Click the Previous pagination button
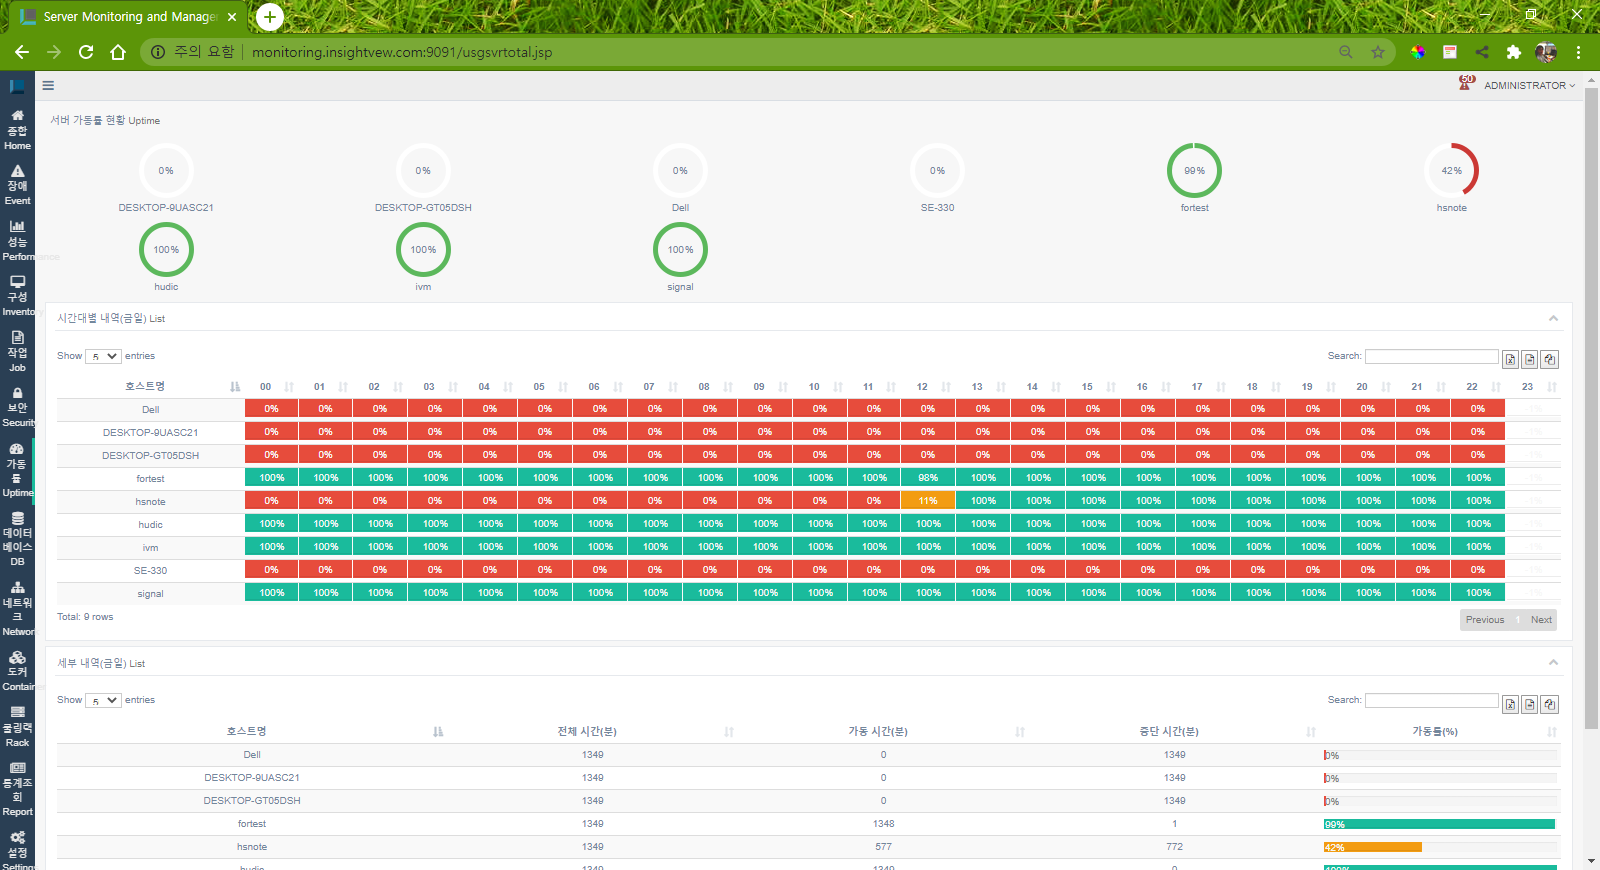Image resolution: width=1600 pixels, height=870 pixels. point(1484,620)
